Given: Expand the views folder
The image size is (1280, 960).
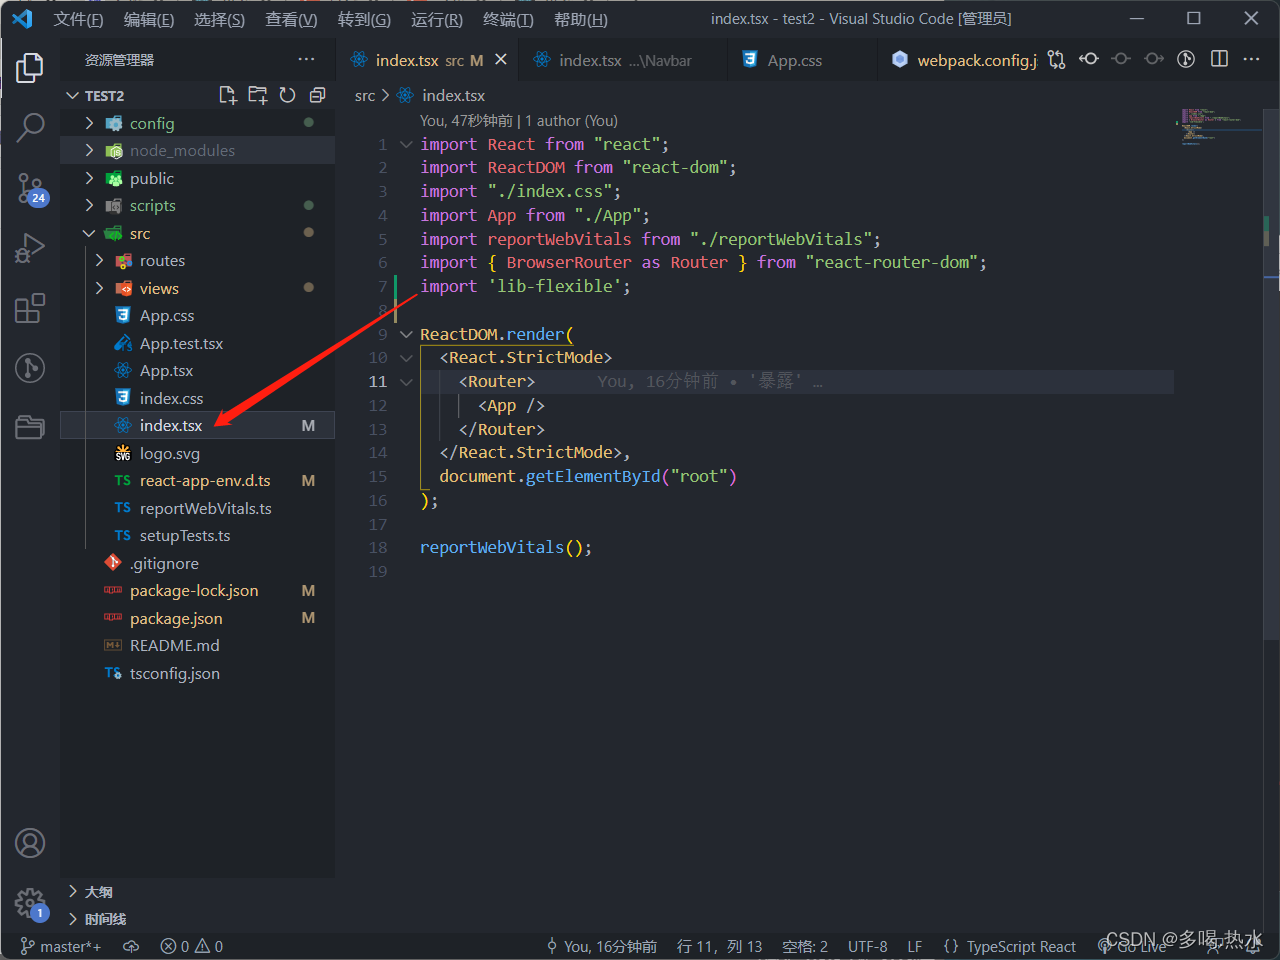Looking at the screenshot, I should tap(99, 288).
